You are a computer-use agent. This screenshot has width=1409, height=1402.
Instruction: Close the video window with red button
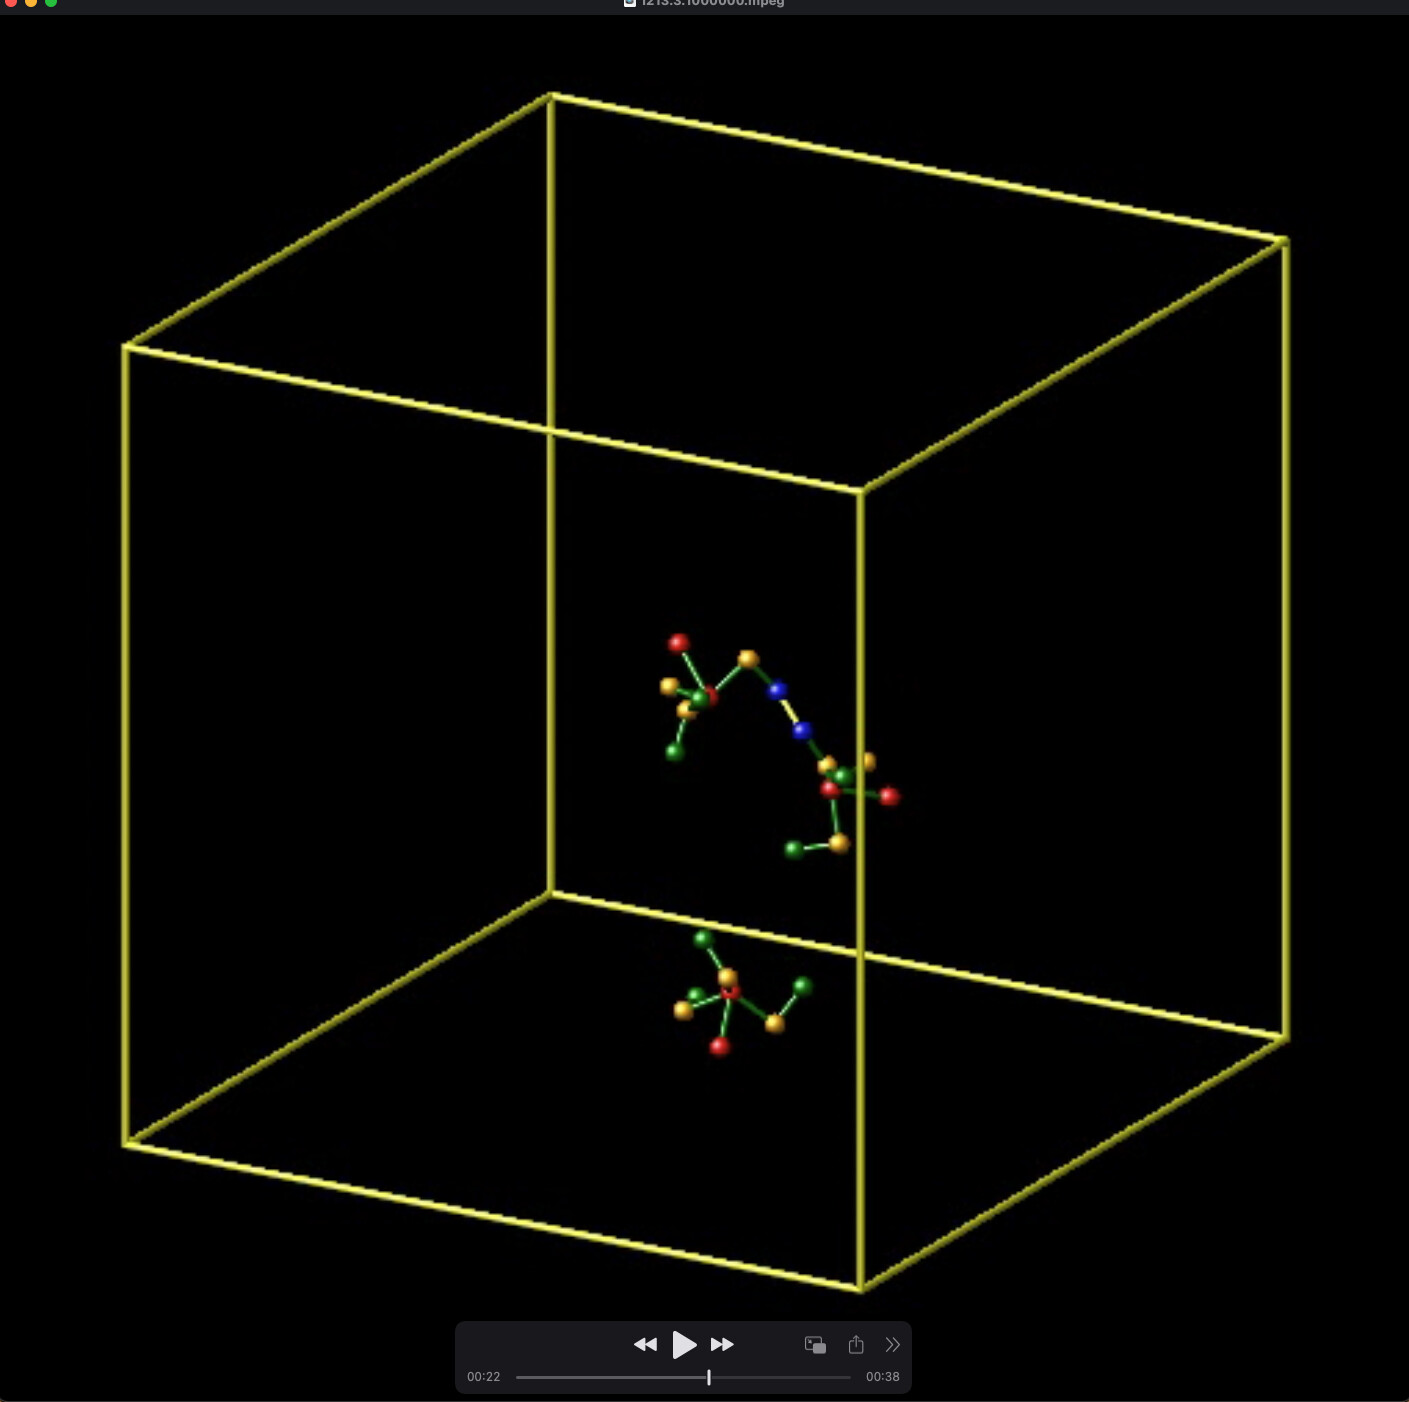pyautogui.click(x=11, y=3)
